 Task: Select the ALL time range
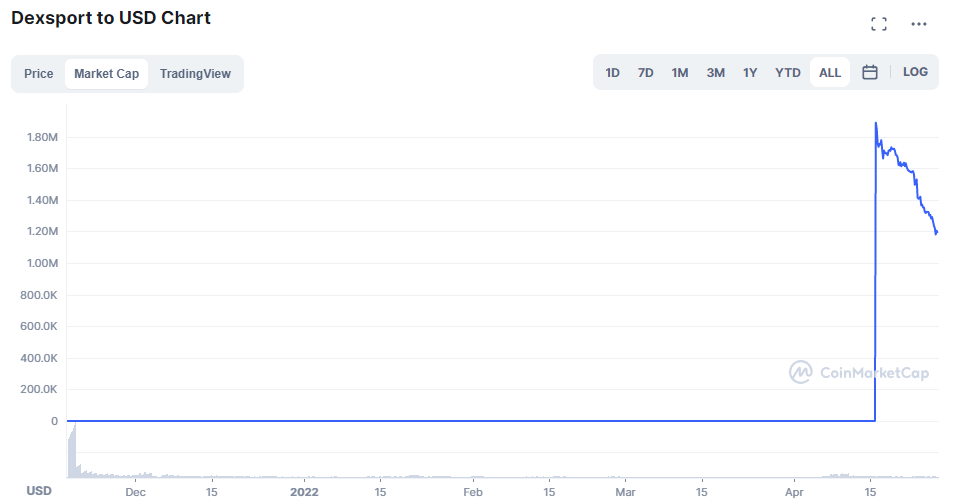click(829, 73)
